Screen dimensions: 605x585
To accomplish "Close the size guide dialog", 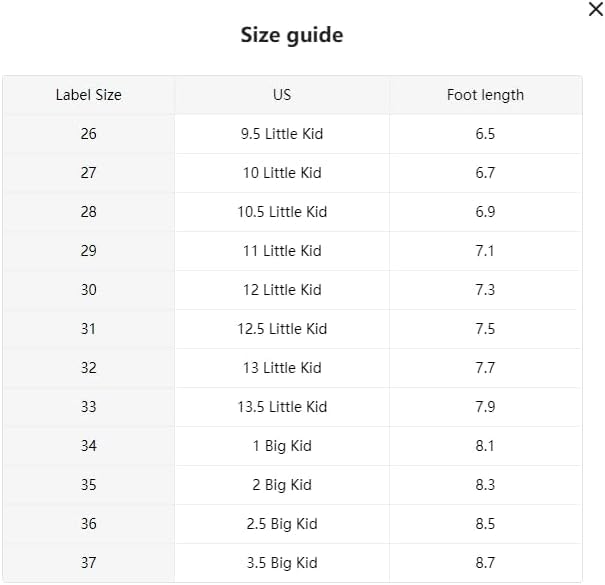I will (x=595, y=10).
